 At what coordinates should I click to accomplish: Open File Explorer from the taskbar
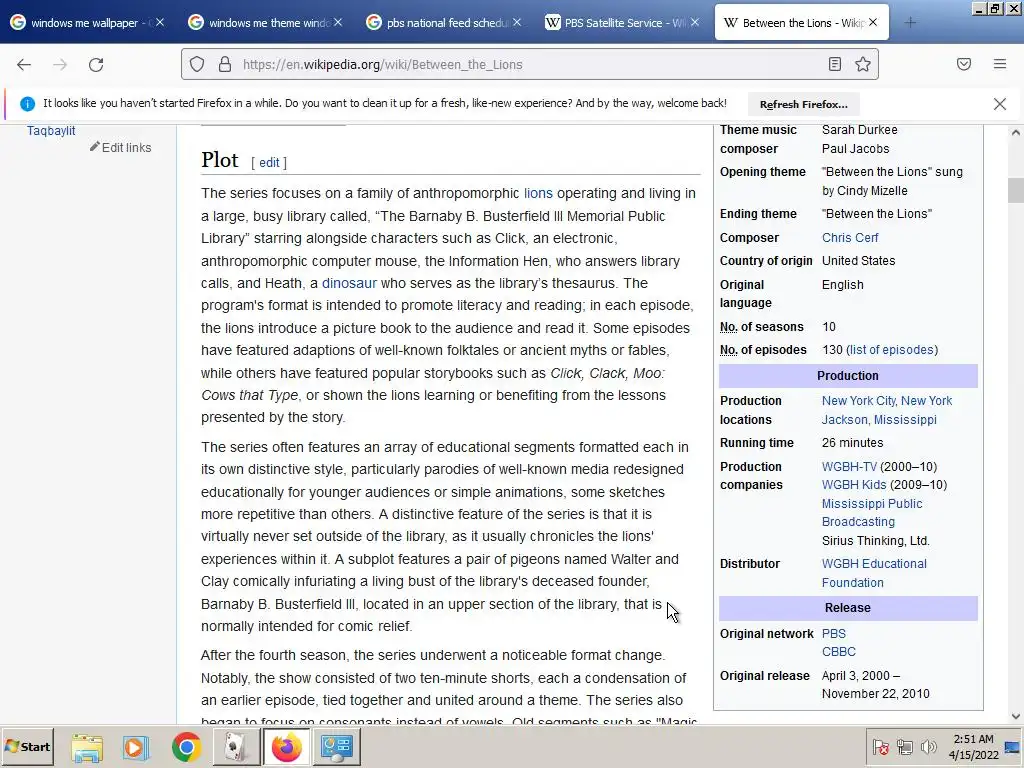(x=87, y=748)
